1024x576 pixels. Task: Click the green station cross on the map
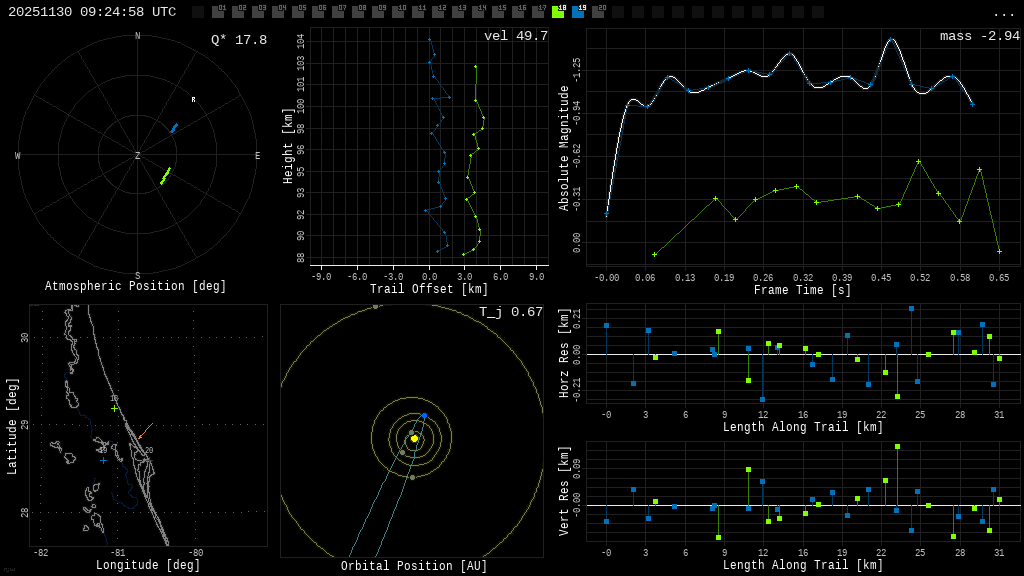(114, 408)
